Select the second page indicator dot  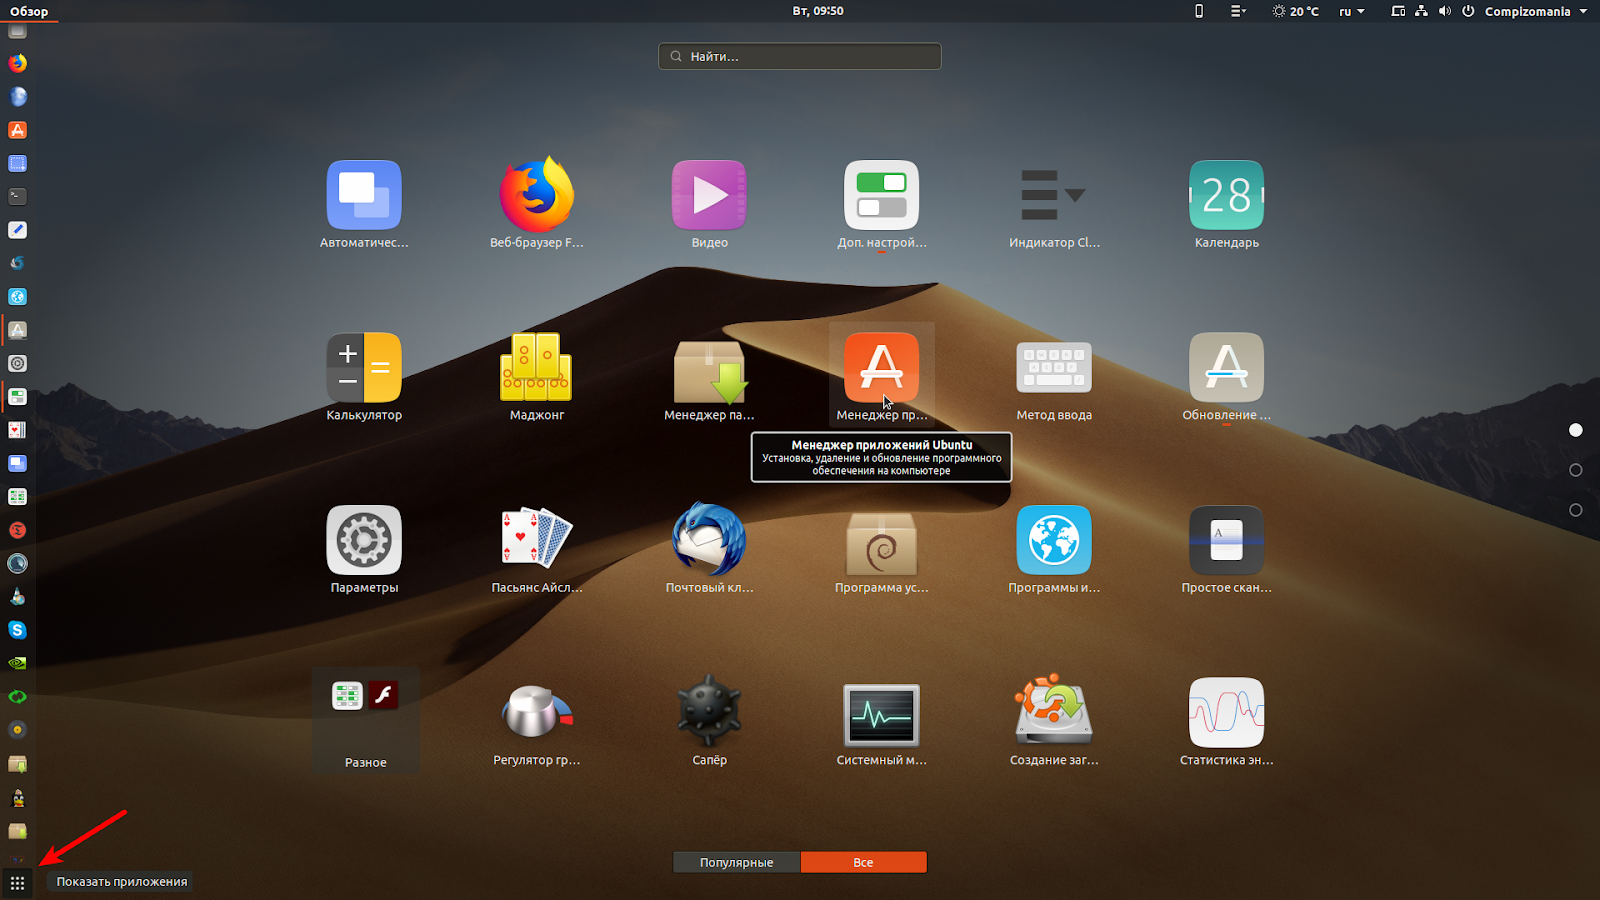1576,470
